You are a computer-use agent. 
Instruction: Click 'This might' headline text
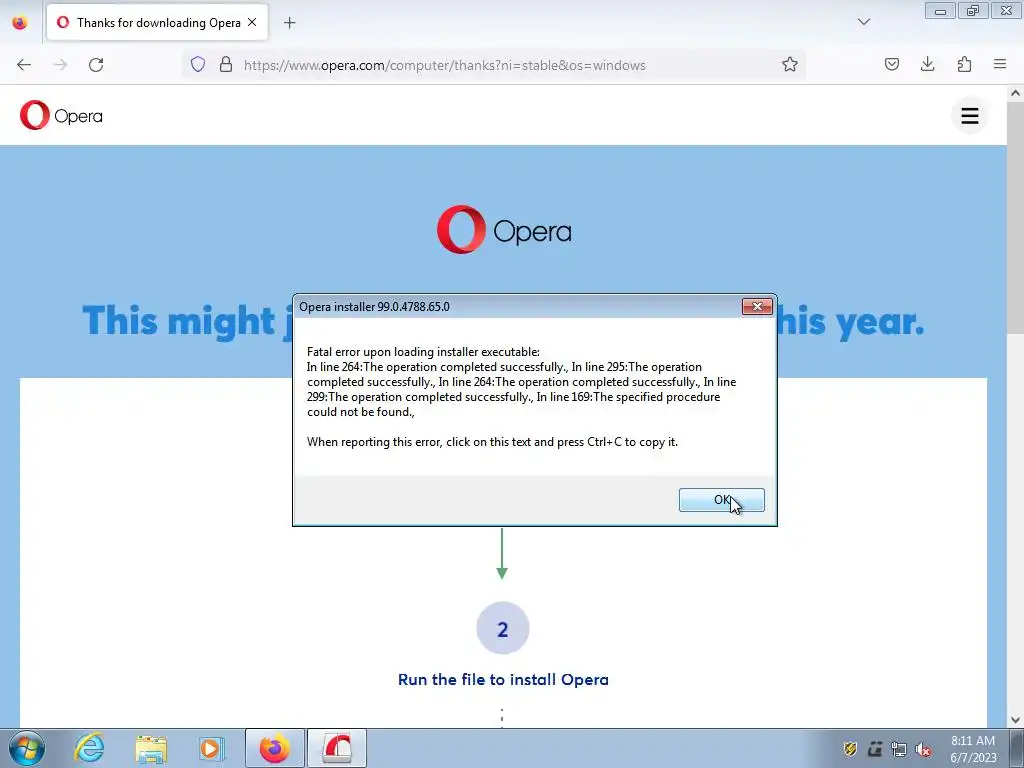coord(180,321)
